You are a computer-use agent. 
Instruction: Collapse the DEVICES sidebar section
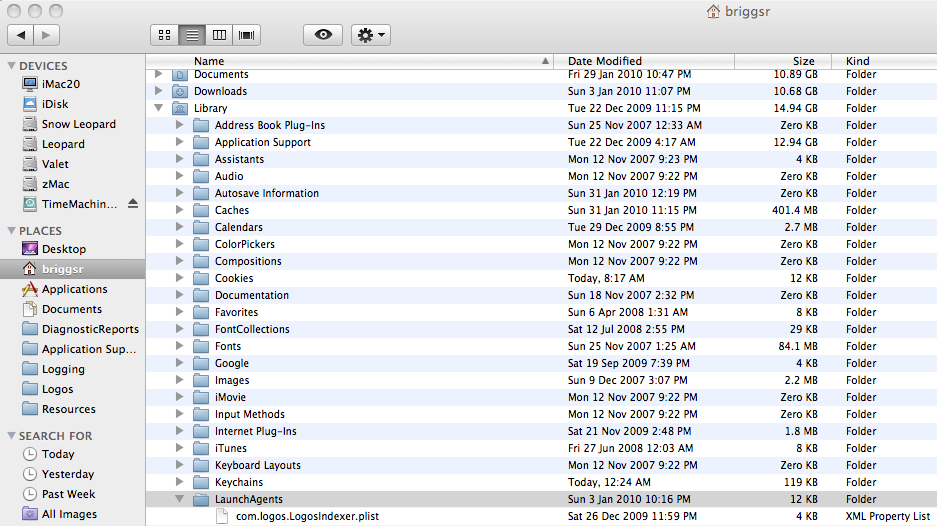(x=11, y=65)
